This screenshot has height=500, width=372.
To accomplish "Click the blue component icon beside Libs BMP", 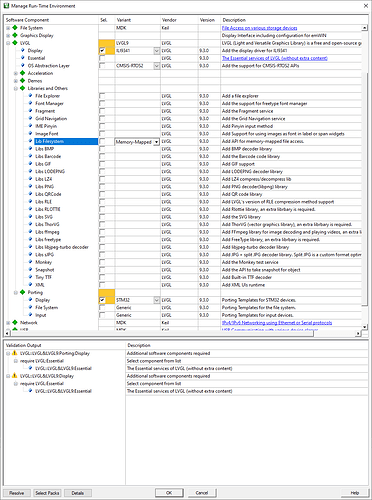I will point(31,149).
